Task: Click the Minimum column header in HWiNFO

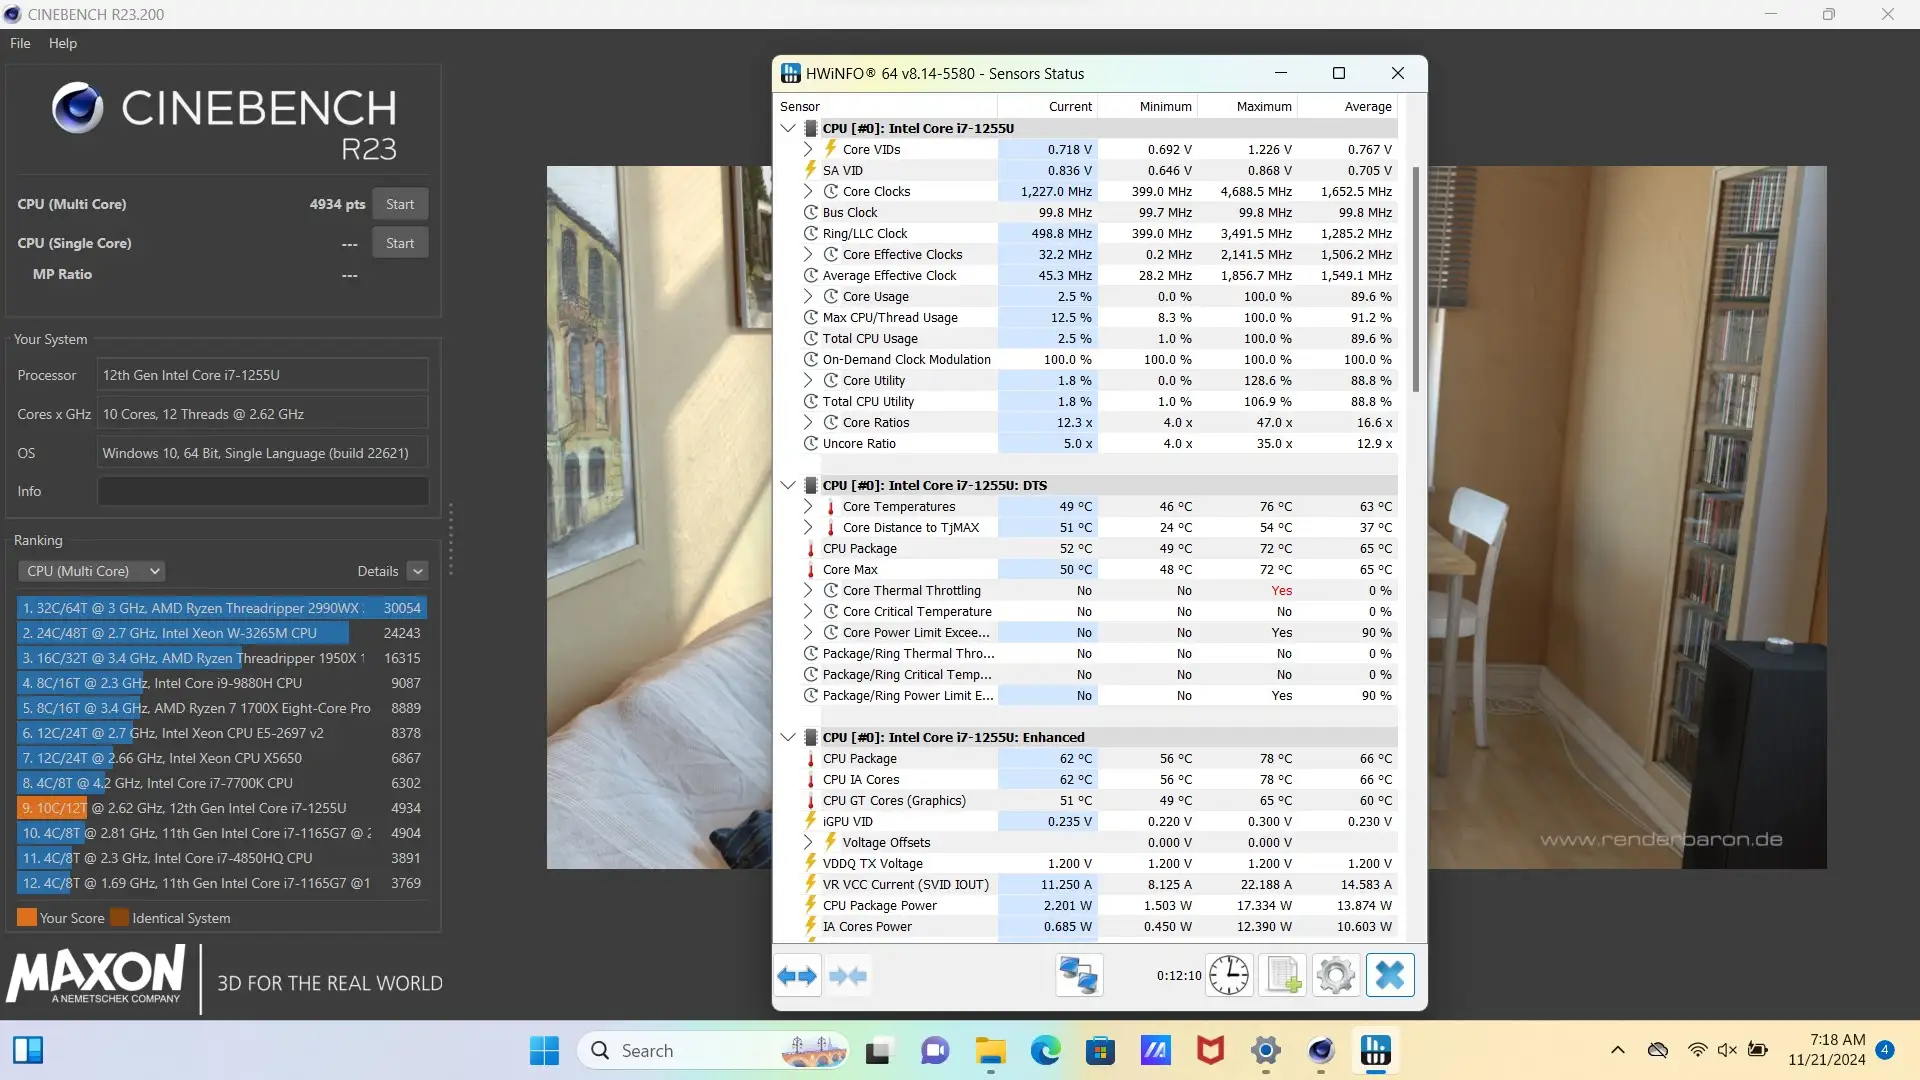Action: tap(1147, 106)
